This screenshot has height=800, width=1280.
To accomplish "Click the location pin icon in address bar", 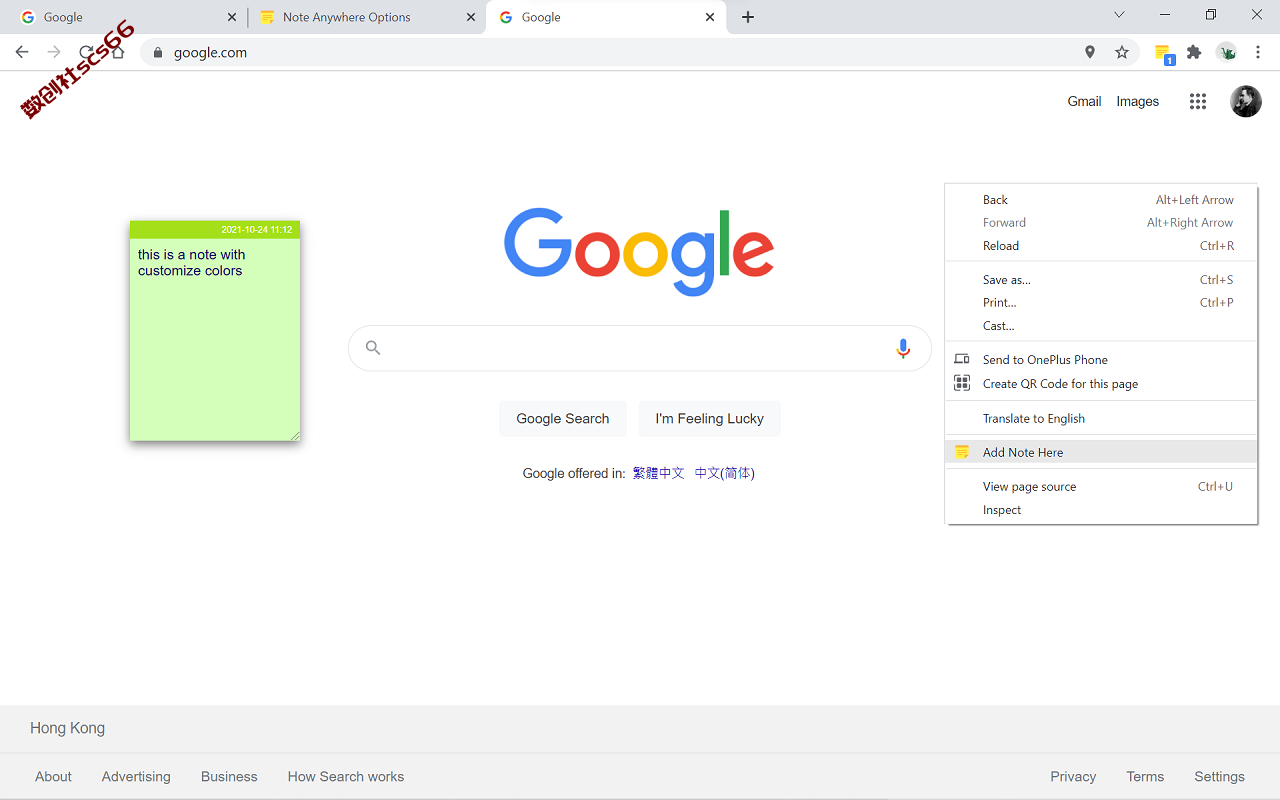I will click(1090, 52).
